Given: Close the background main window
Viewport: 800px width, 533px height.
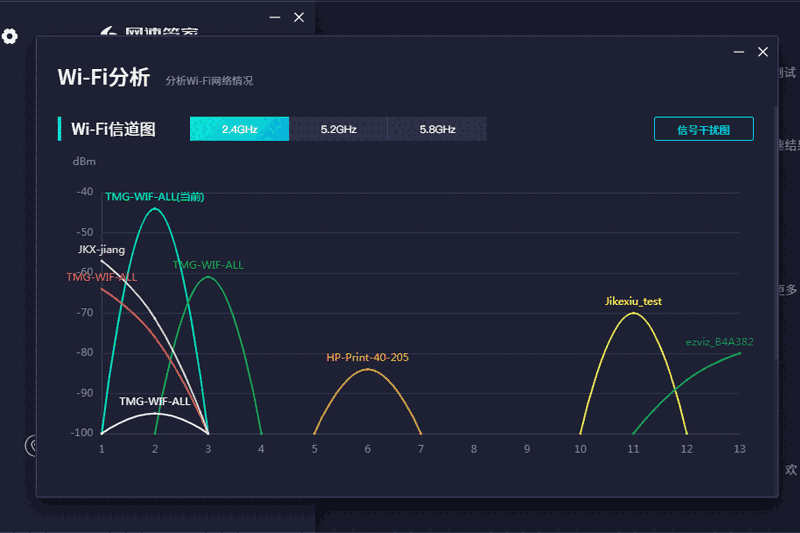Looking at the screenshot, I should (299, 17).
